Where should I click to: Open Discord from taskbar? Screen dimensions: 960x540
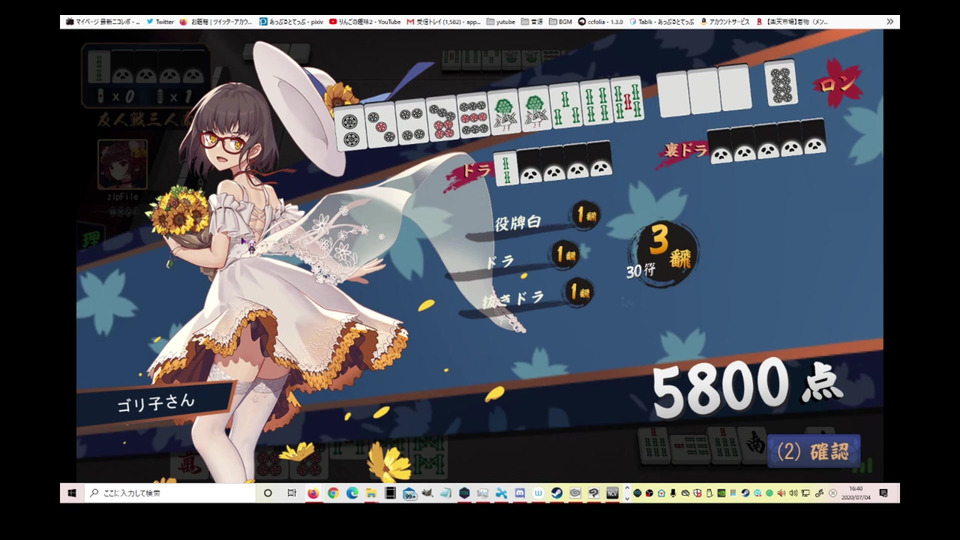pyautogui.click(x=520, y=493)
